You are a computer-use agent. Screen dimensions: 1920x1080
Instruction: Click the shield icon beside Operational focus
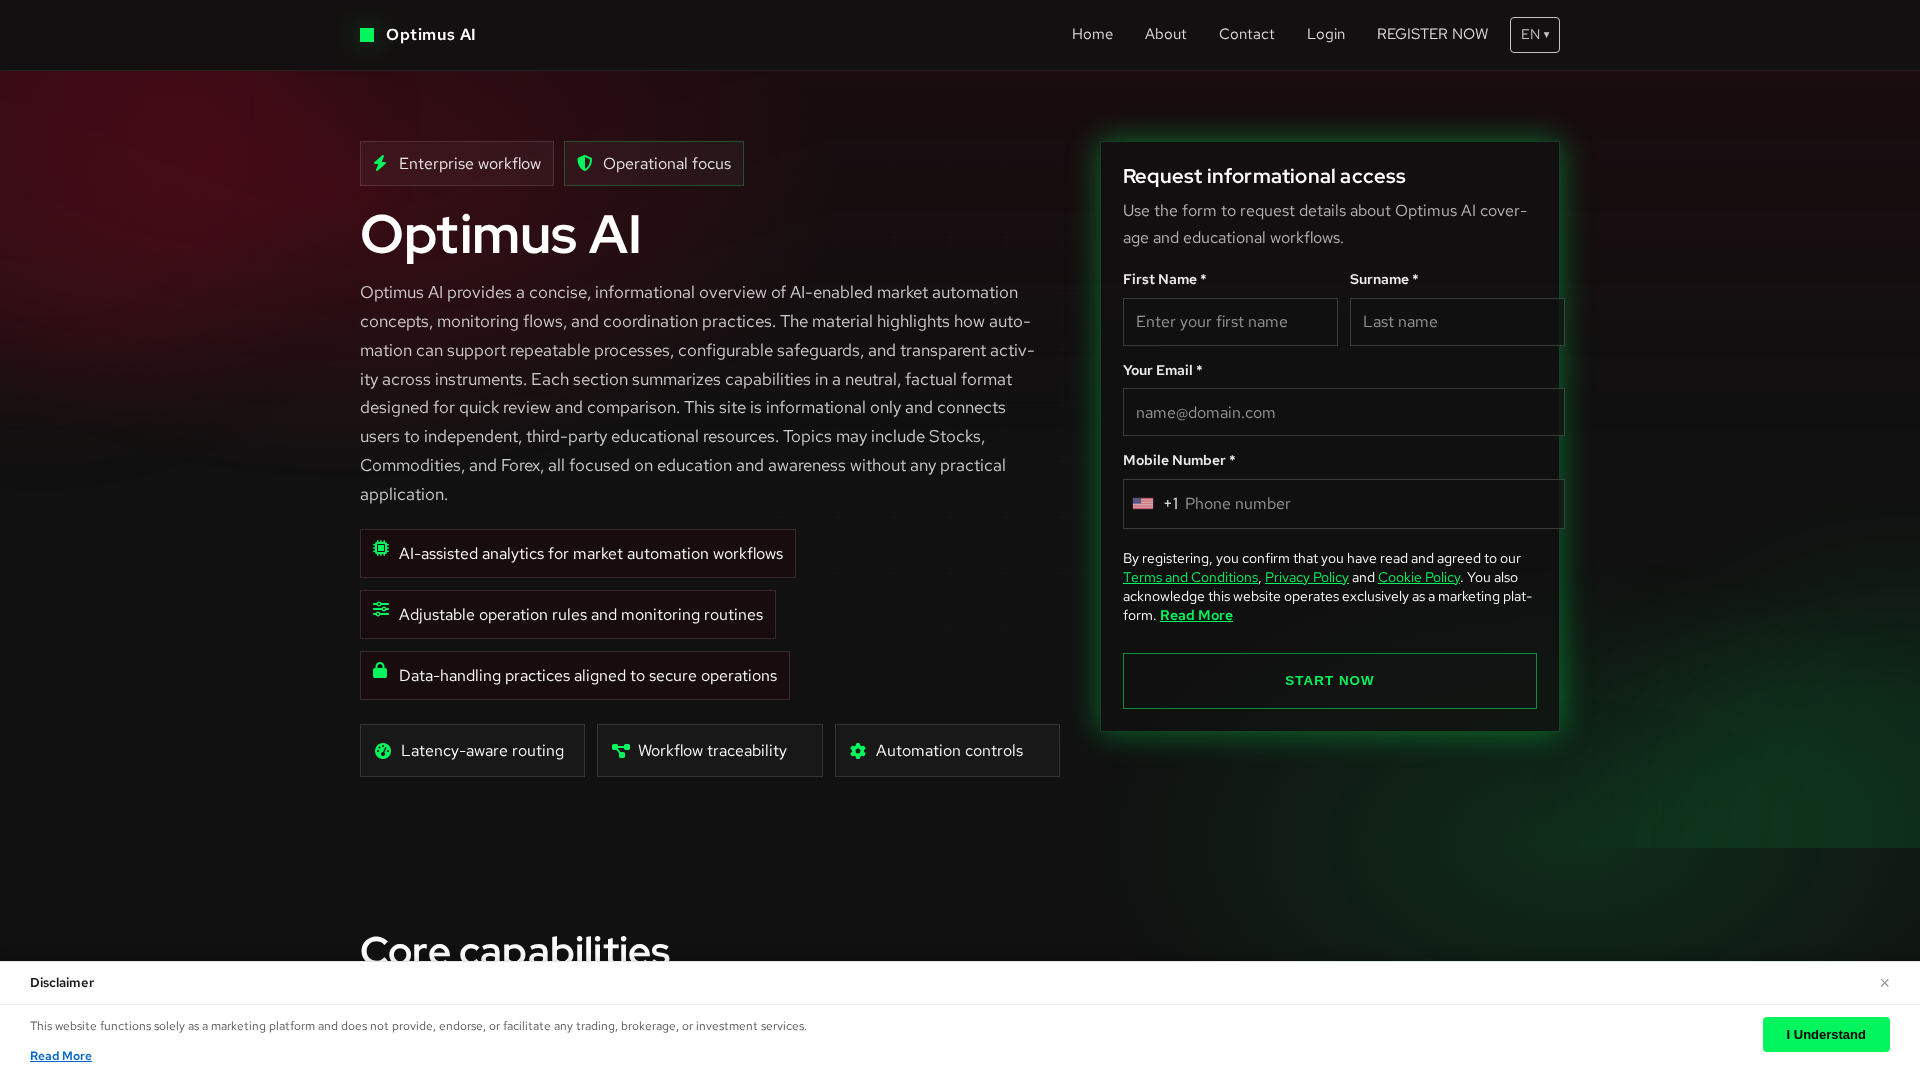585,163
